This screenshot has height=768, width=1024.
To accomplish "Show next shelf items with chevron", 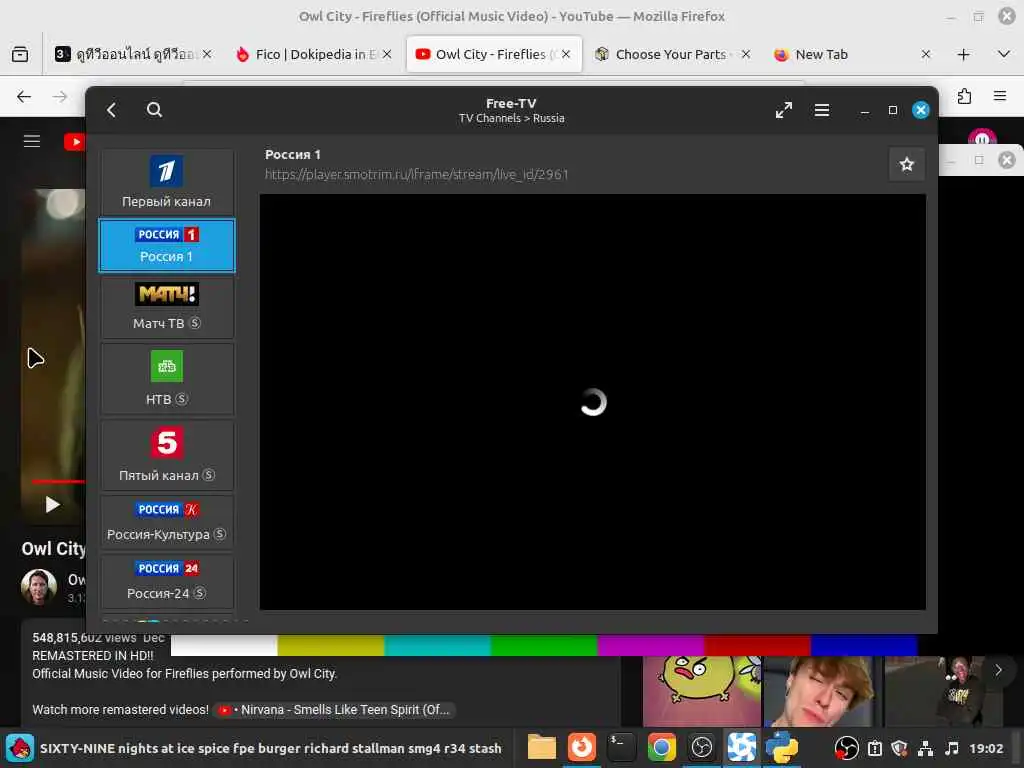I will (x=998, y=670).
